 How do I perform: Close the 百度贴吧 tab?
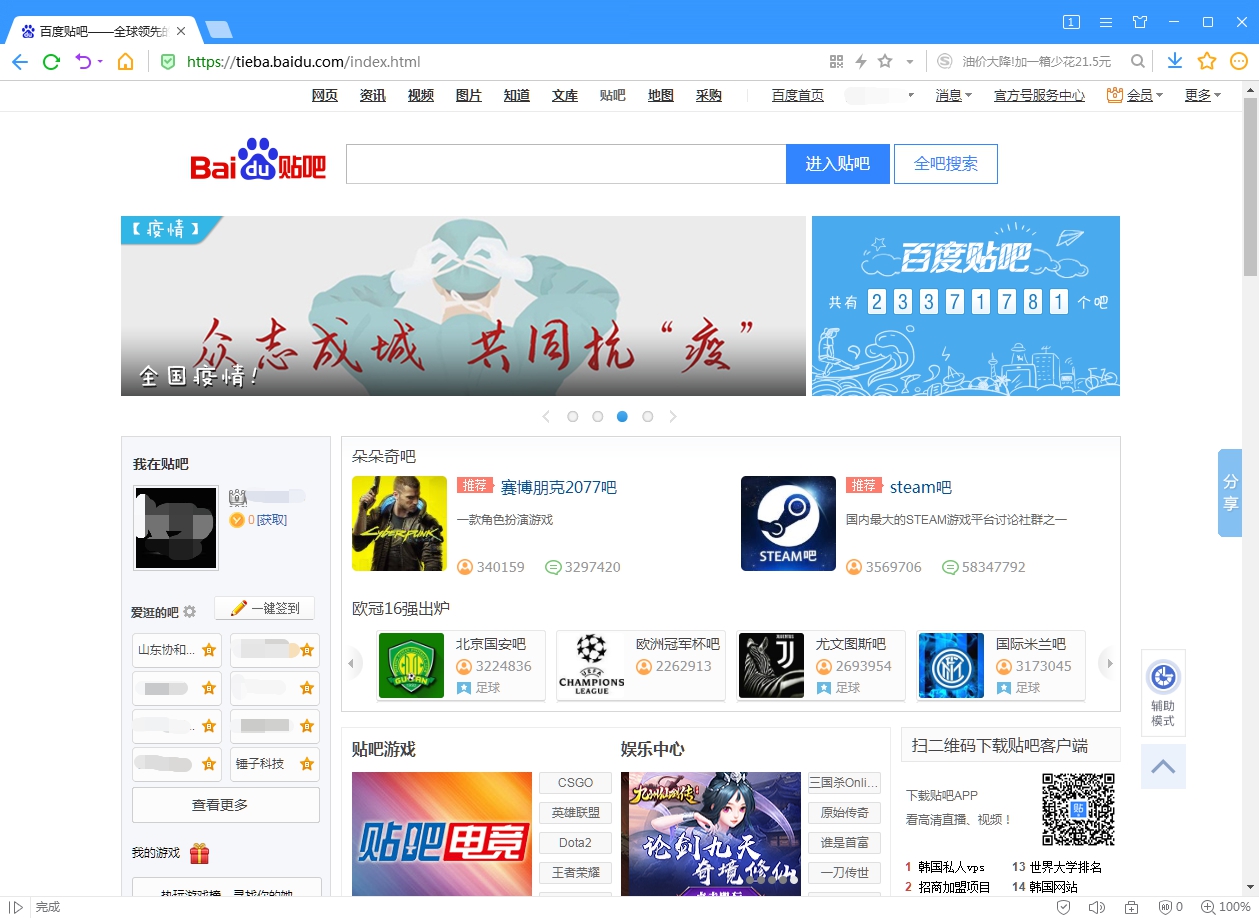tap(181, 31)
